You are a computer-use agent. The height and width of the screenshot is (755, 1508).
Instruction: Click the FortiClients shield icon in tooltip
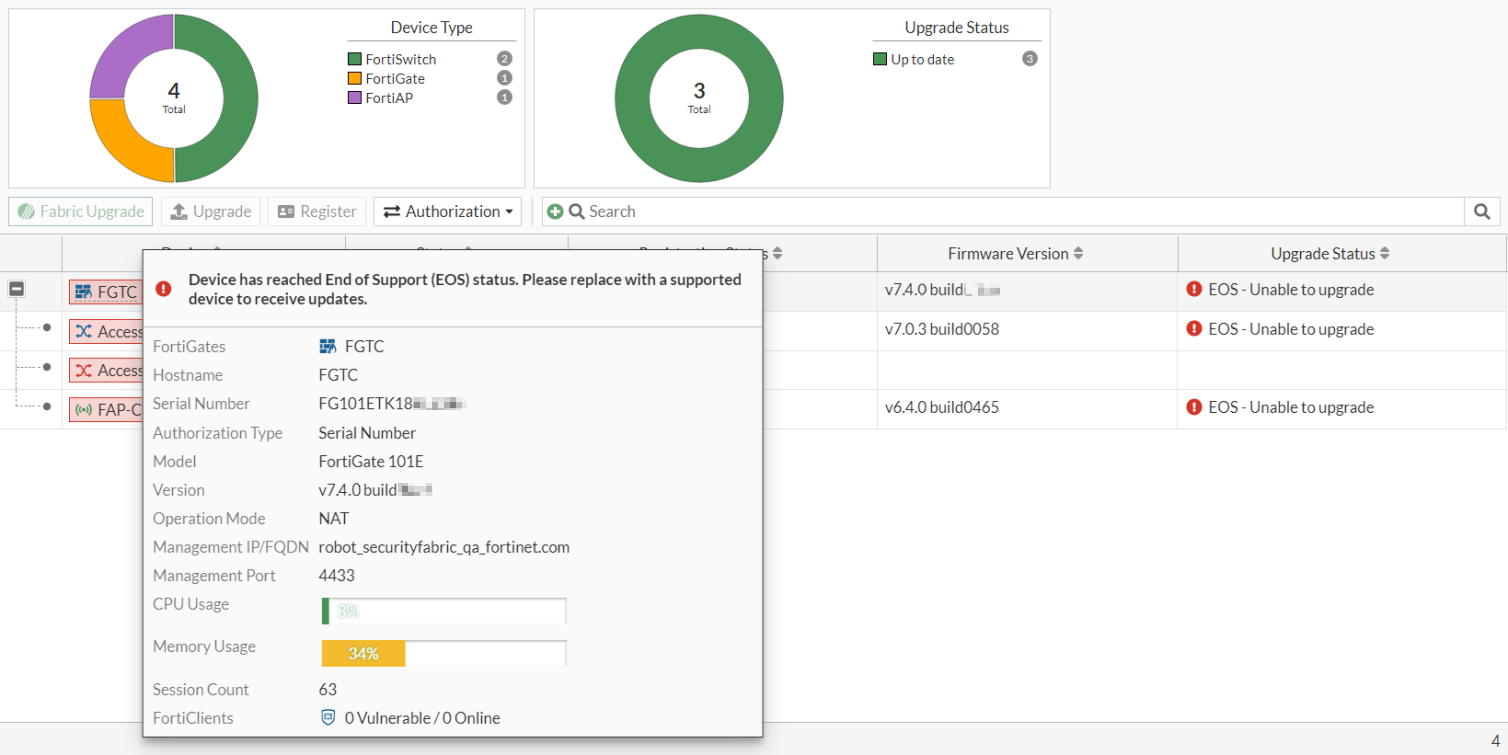[328, 718]
